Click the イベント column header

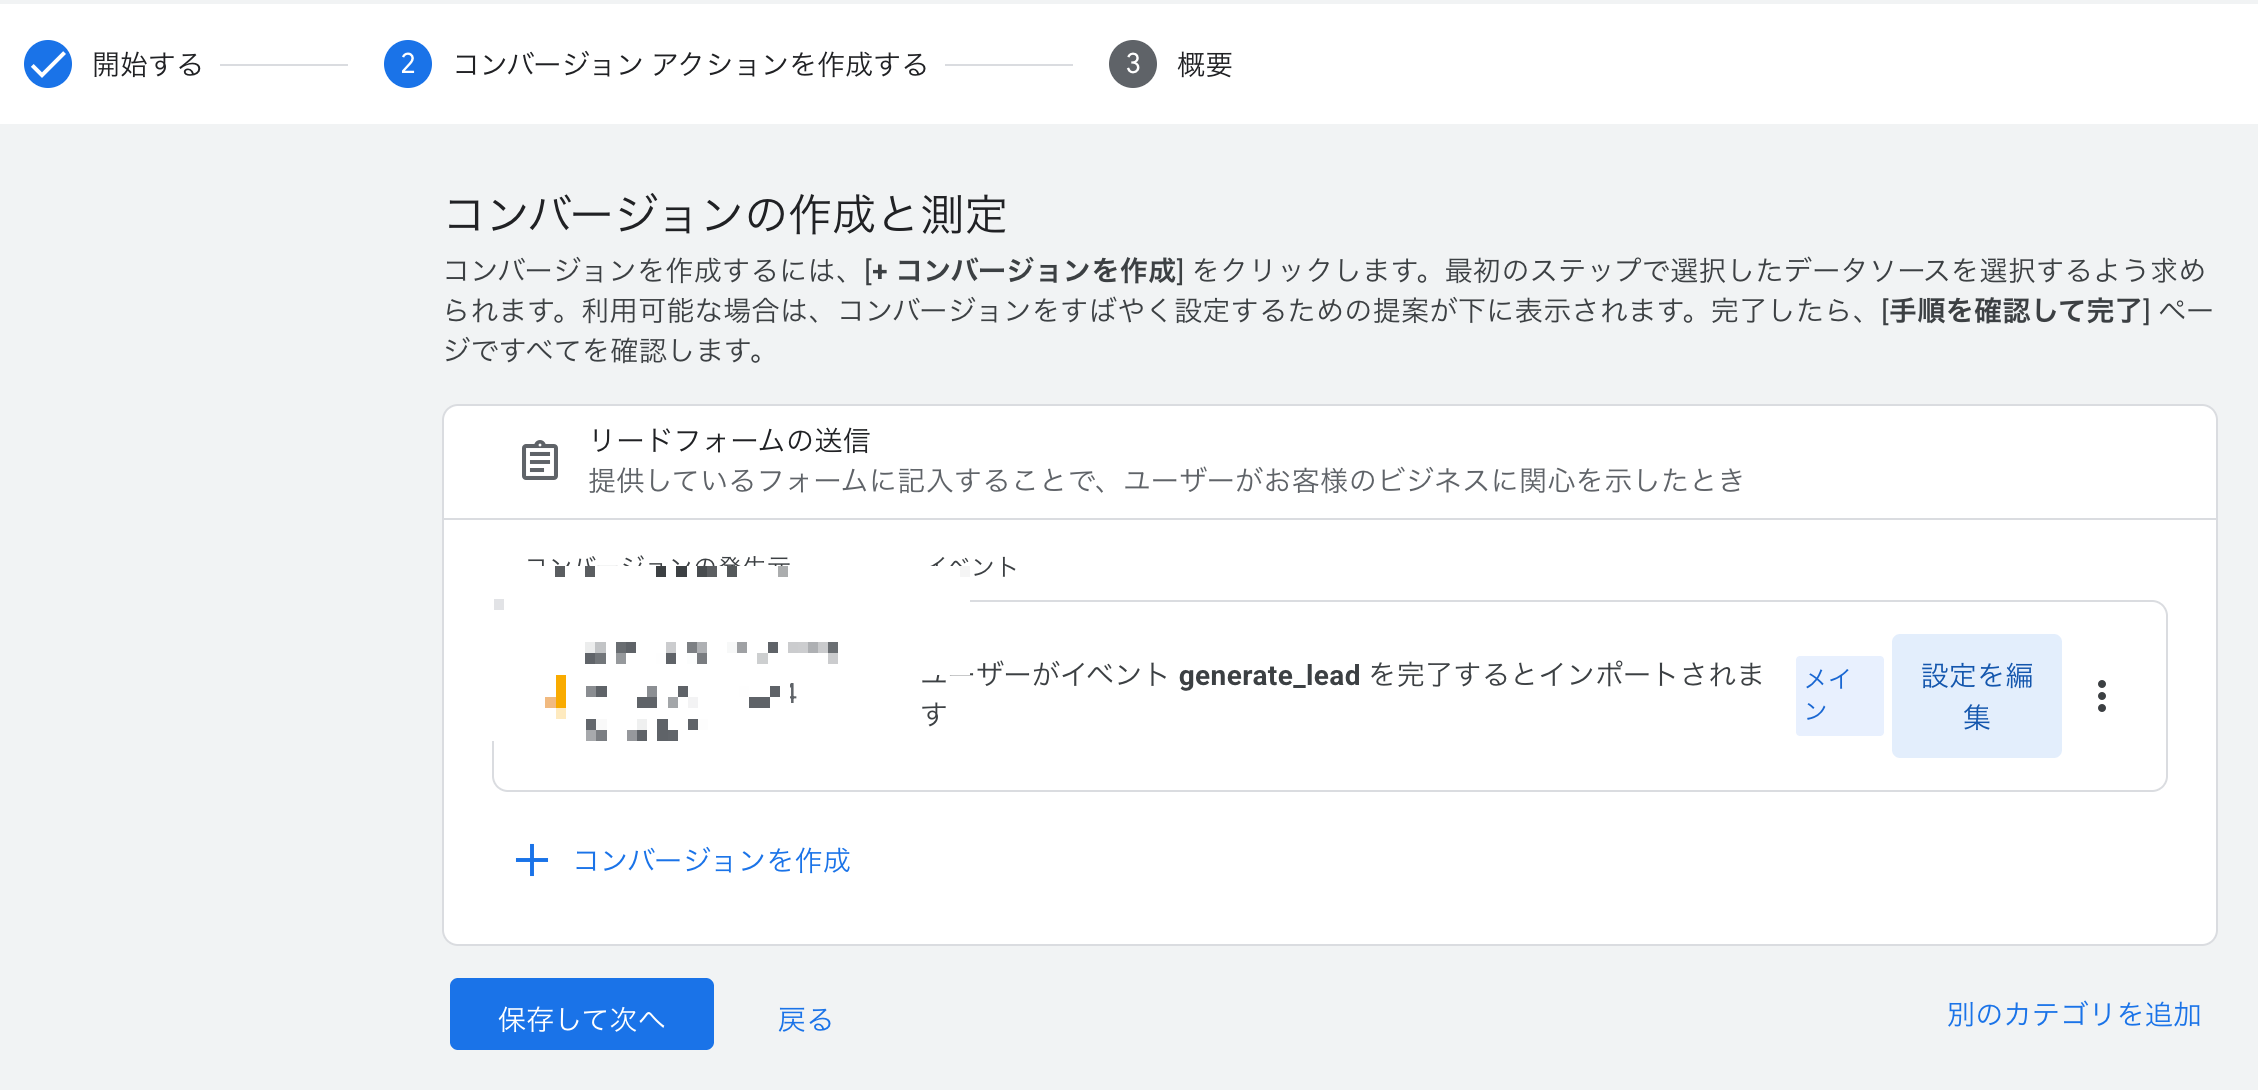coord(973,567)
